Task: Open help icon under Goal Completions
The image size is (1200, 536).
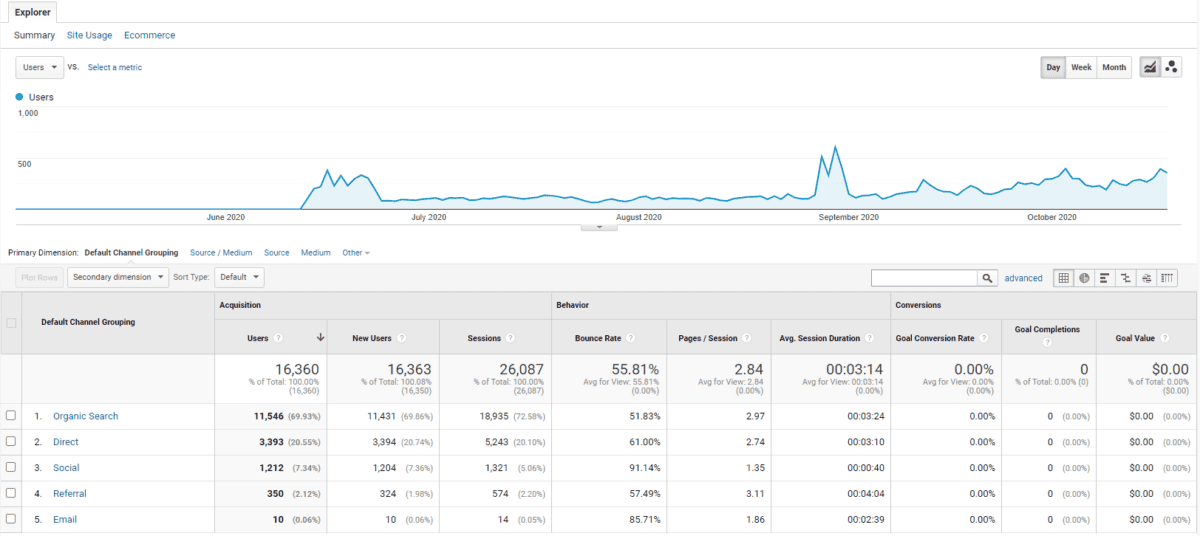Action: click(x=1047, y=343)
